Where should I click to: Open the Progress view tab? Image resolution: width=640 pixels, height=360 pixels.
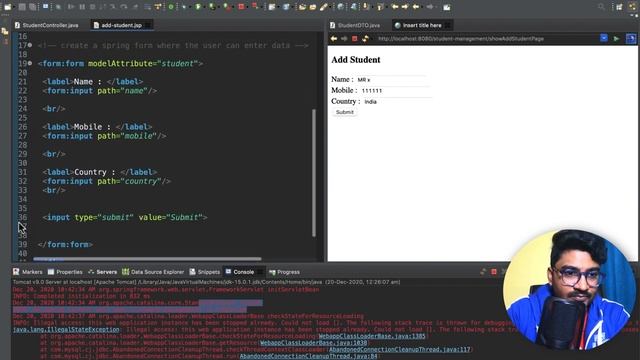click(284, 272)
